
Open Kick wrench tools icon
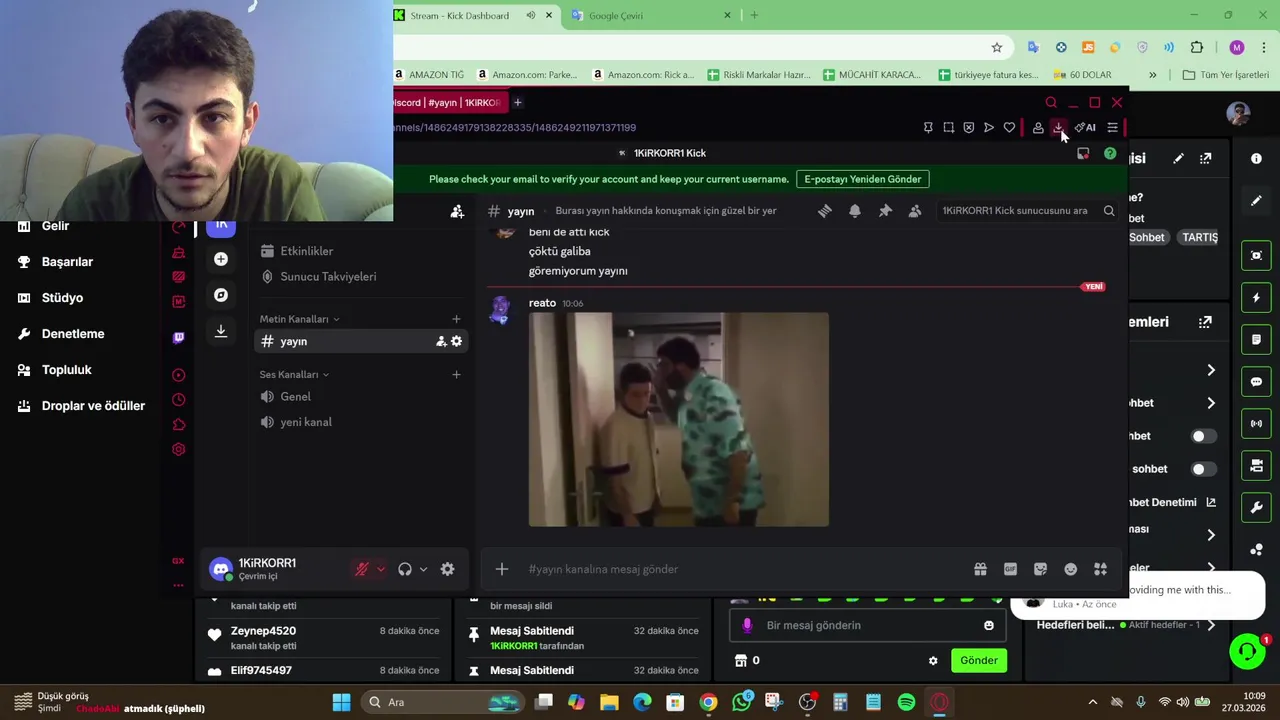(x=1257, y=508)
